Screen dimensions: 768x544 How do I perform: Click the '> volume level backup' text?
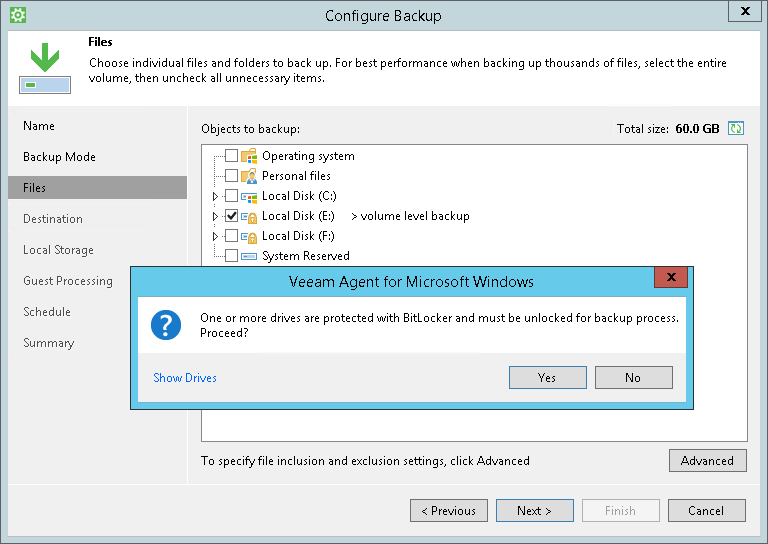coord(410,216)
